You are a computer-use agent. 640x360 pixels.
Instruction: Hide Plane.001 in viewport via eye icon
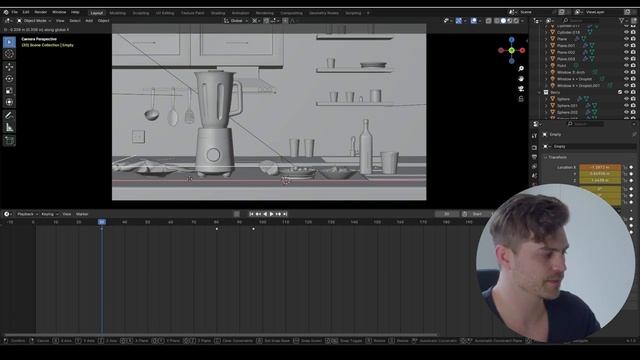[626, 45]
